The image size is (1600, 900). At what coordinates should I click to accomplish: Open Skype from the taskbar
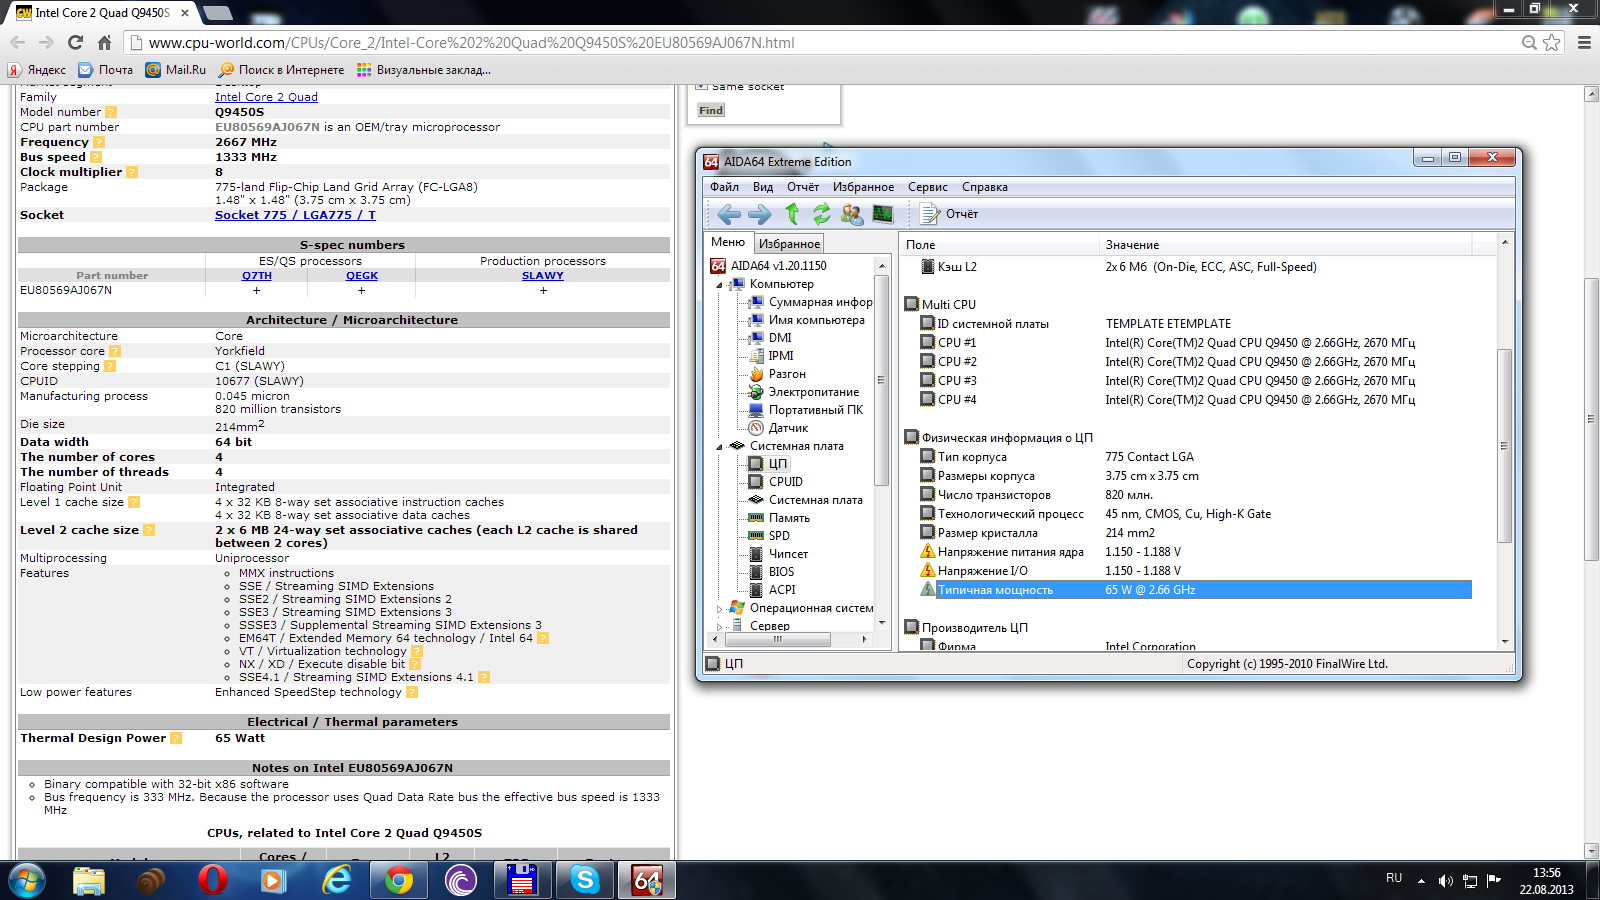click(x=585, y=880)
